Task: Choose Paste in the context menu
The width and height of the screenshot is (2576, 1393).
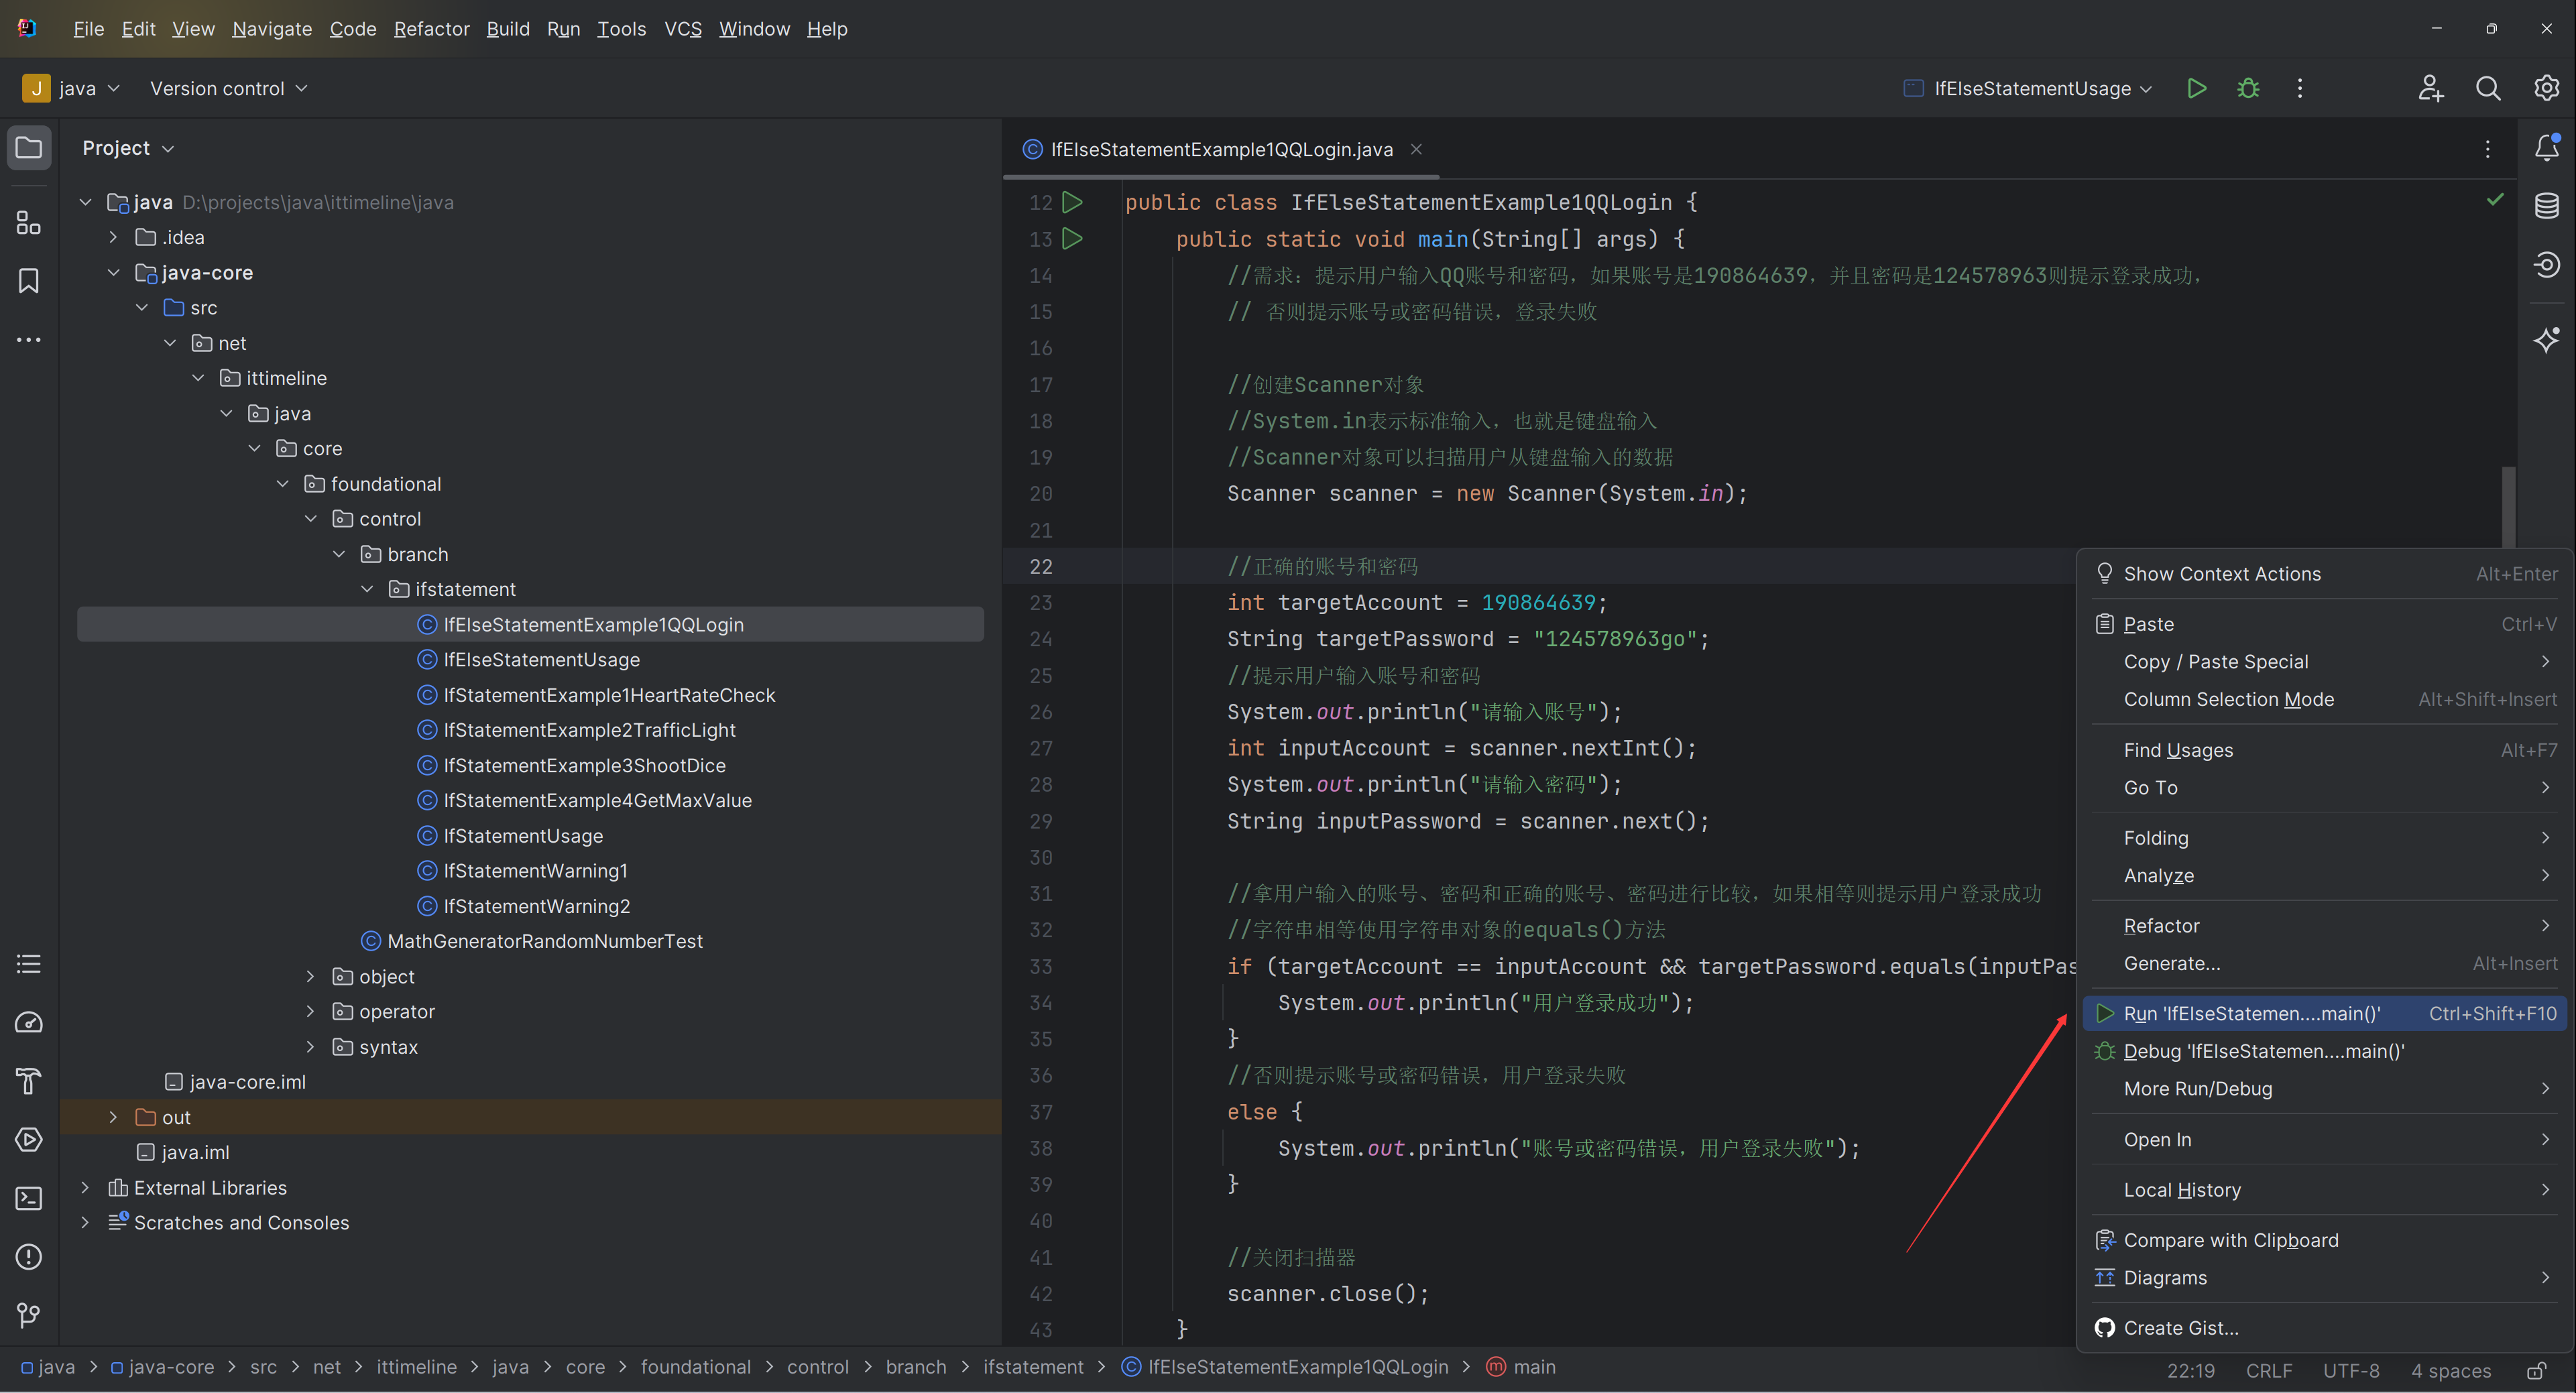Action: point(2324,624)
